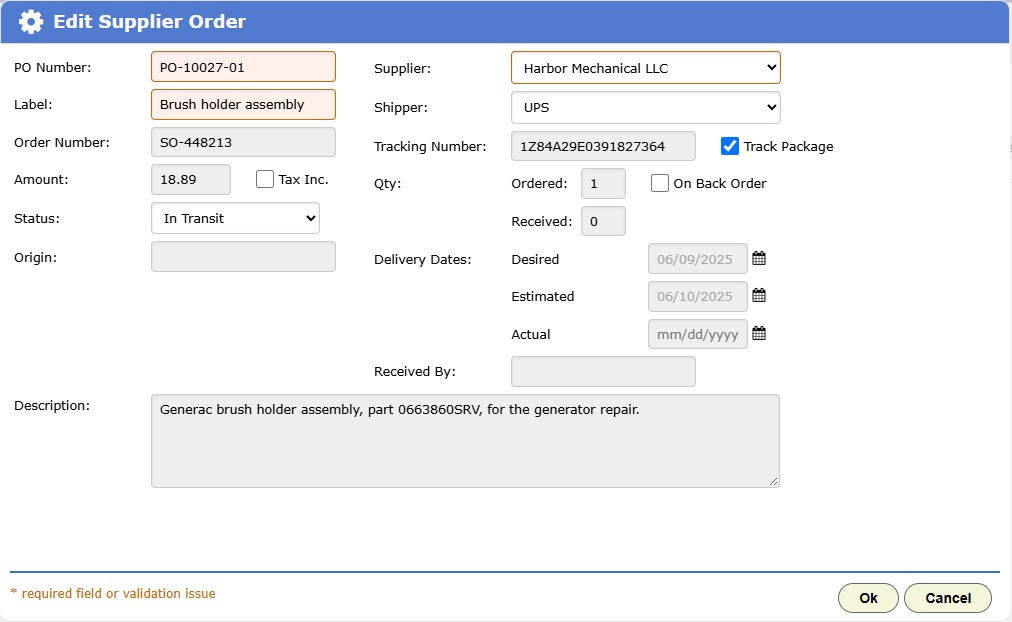This screenshot has height=622, width=1012.
Task: Open the calendar picker for Estimated date
Action: (759, 296)
